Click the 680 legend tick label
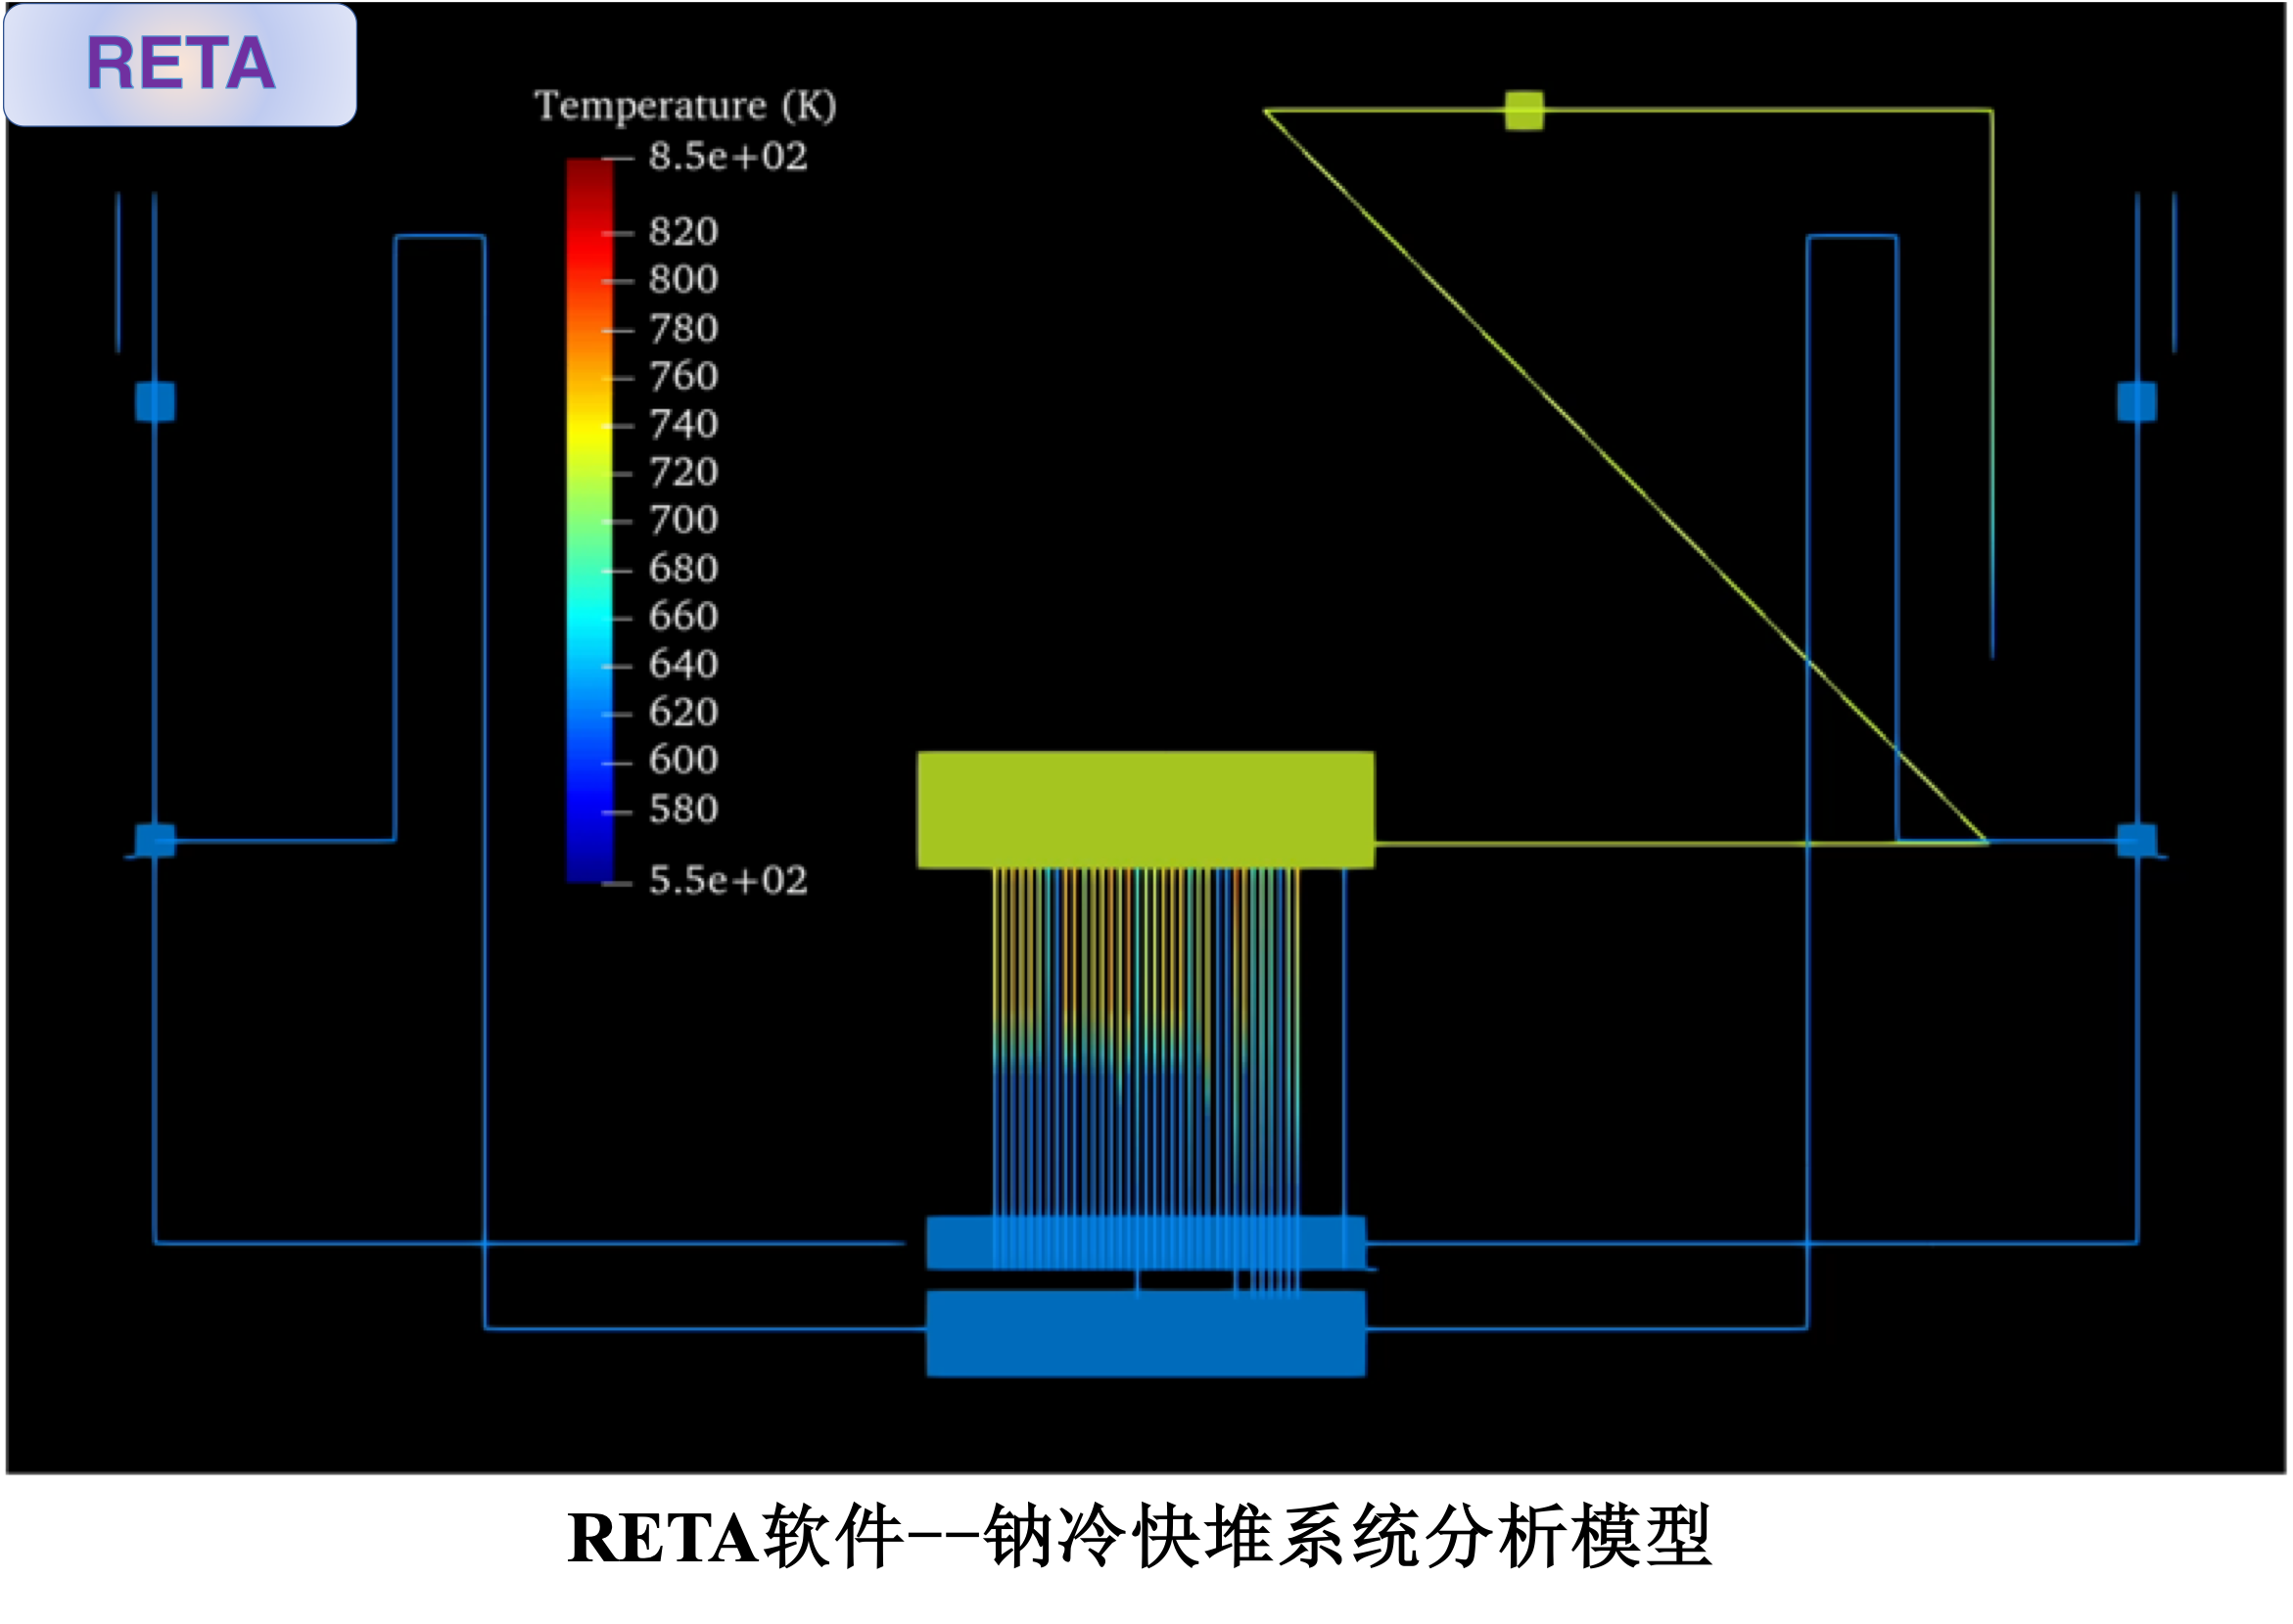This screenshot has height=1624, width=2293. coord(684,570)
